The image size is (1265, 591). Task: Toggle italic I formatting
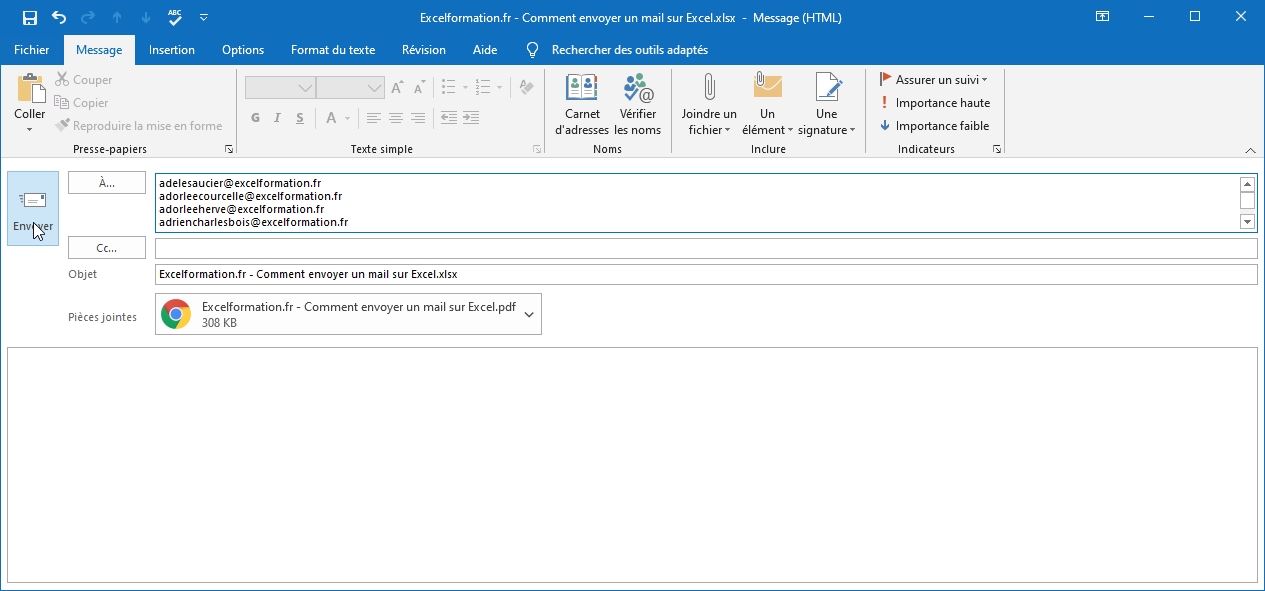pyautogui.click(x=278, y=118)
